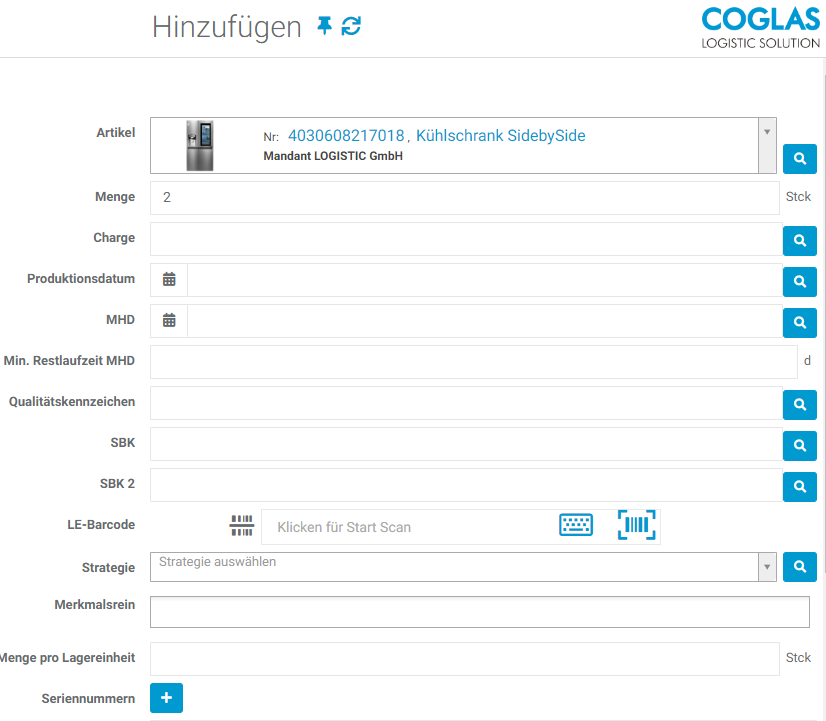This screenshot has width=826, height=721.
Task: Search for a Charge with magnifier button
Action: 799,240
